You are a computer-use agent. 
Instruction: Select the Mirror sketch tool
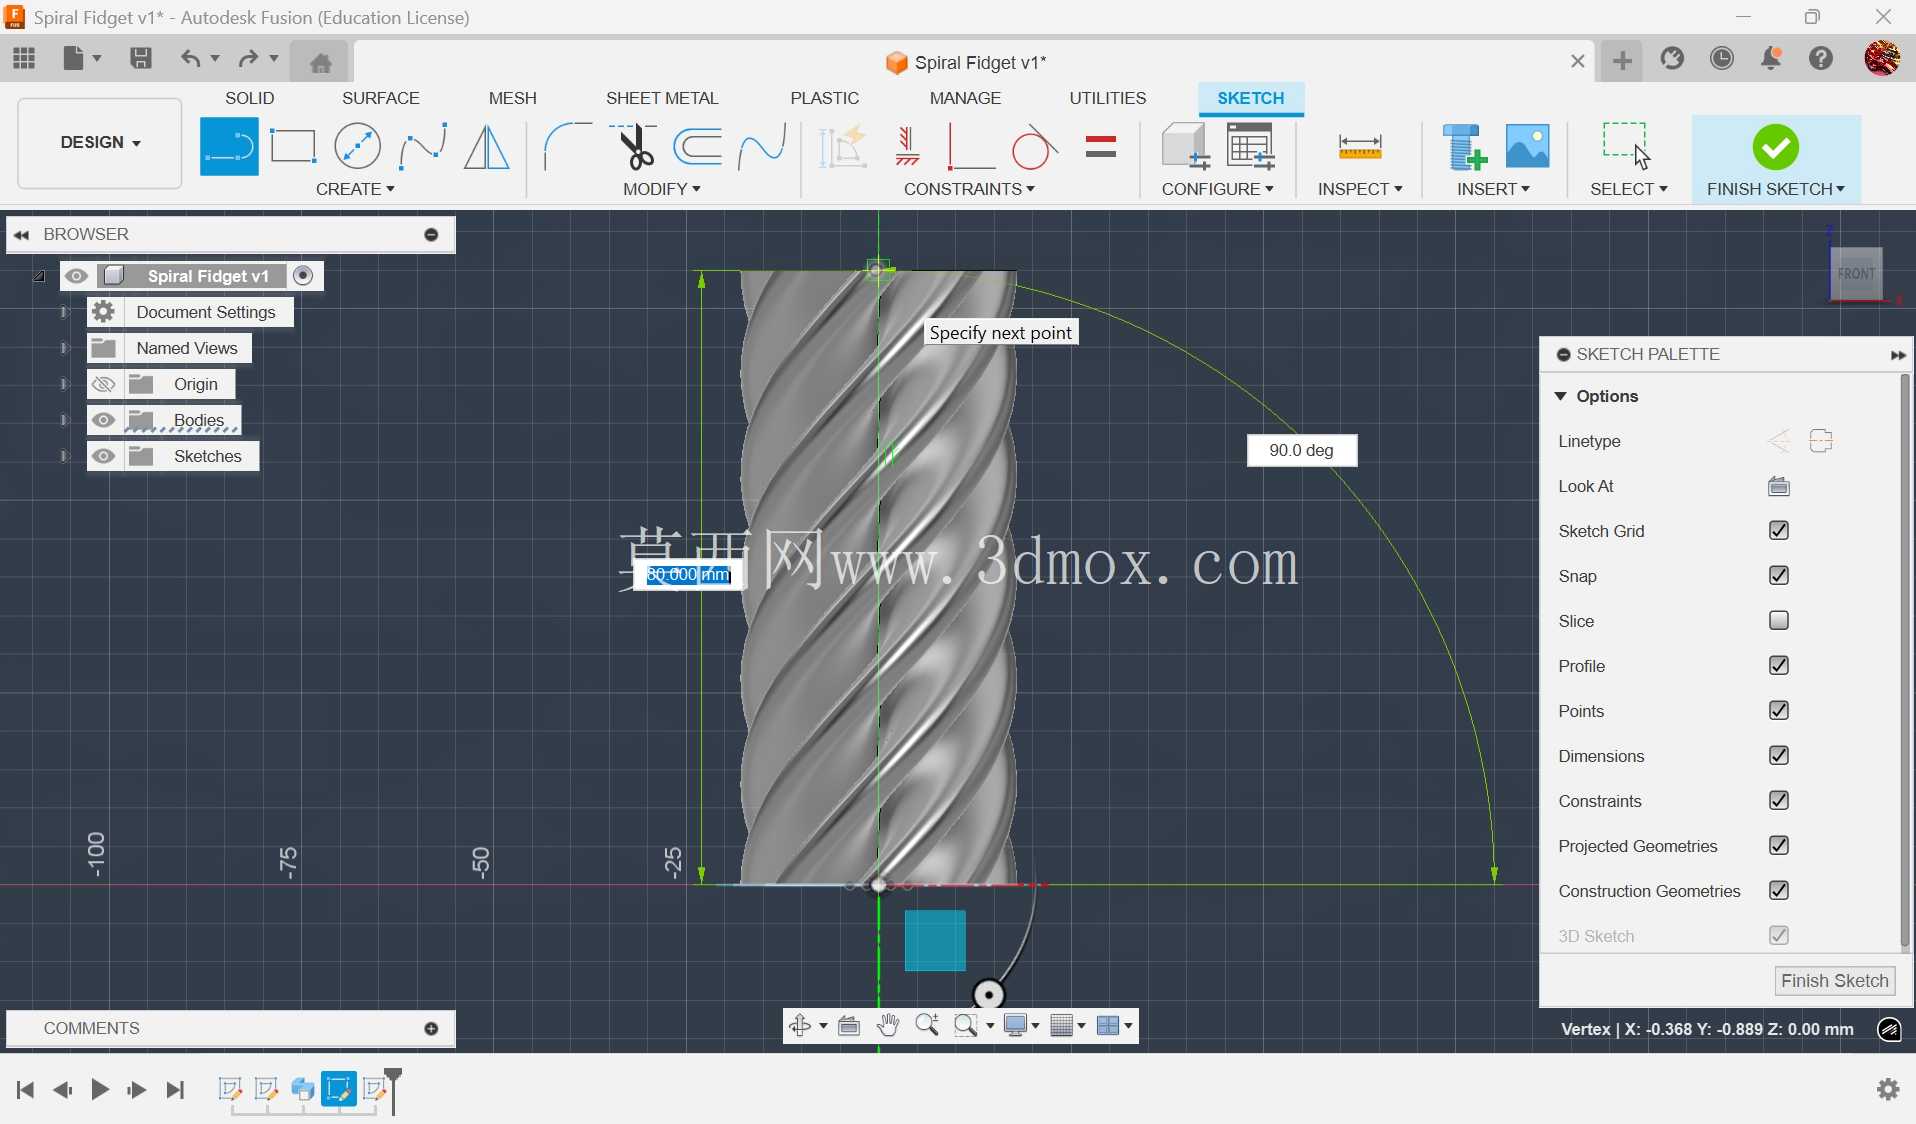pyautogui.click(x=487, y=147)
